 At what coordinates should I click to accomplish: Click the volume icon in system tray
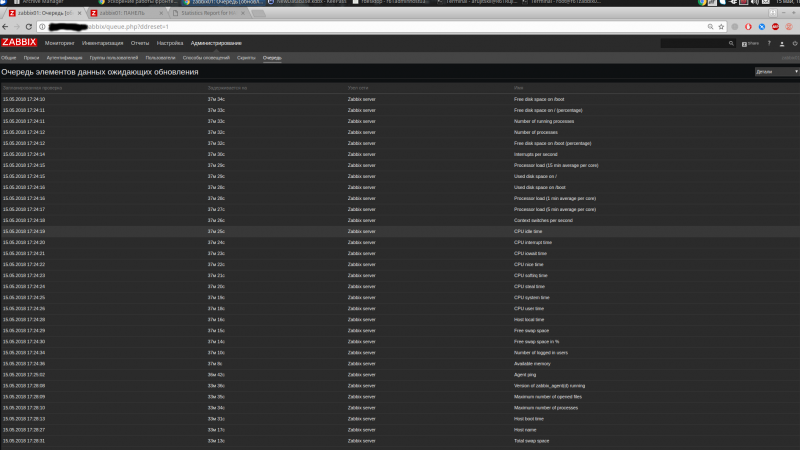coord(755,2)
